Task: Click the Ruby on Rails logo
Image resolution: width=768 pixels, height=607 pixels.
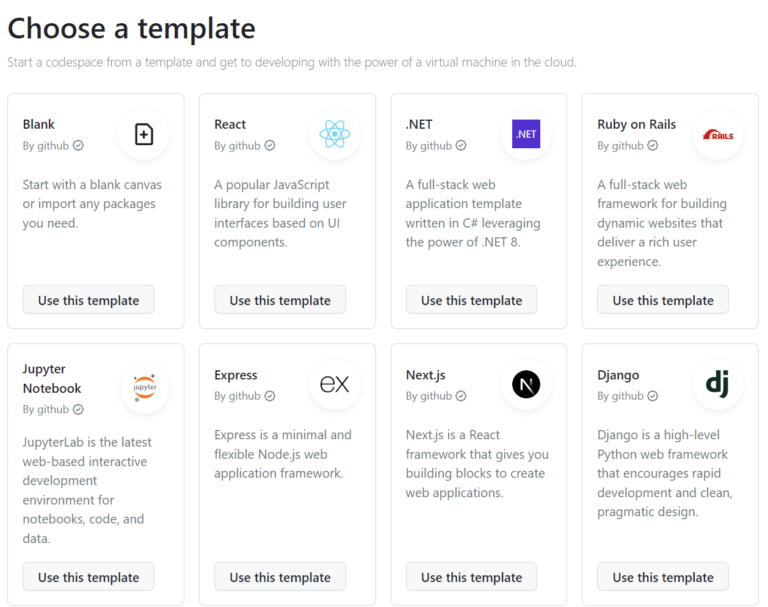Action: 718,134
